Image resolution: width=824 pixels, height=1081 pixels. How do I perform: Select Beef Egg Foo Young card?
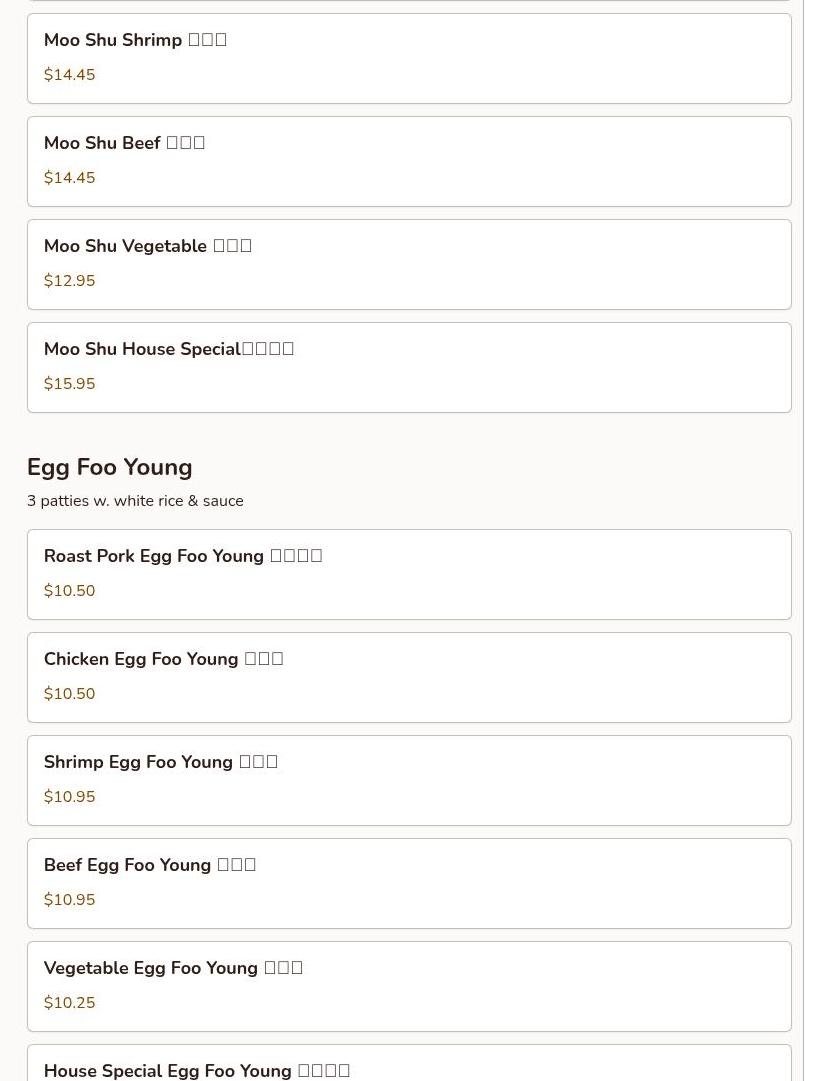click(409, 883)
